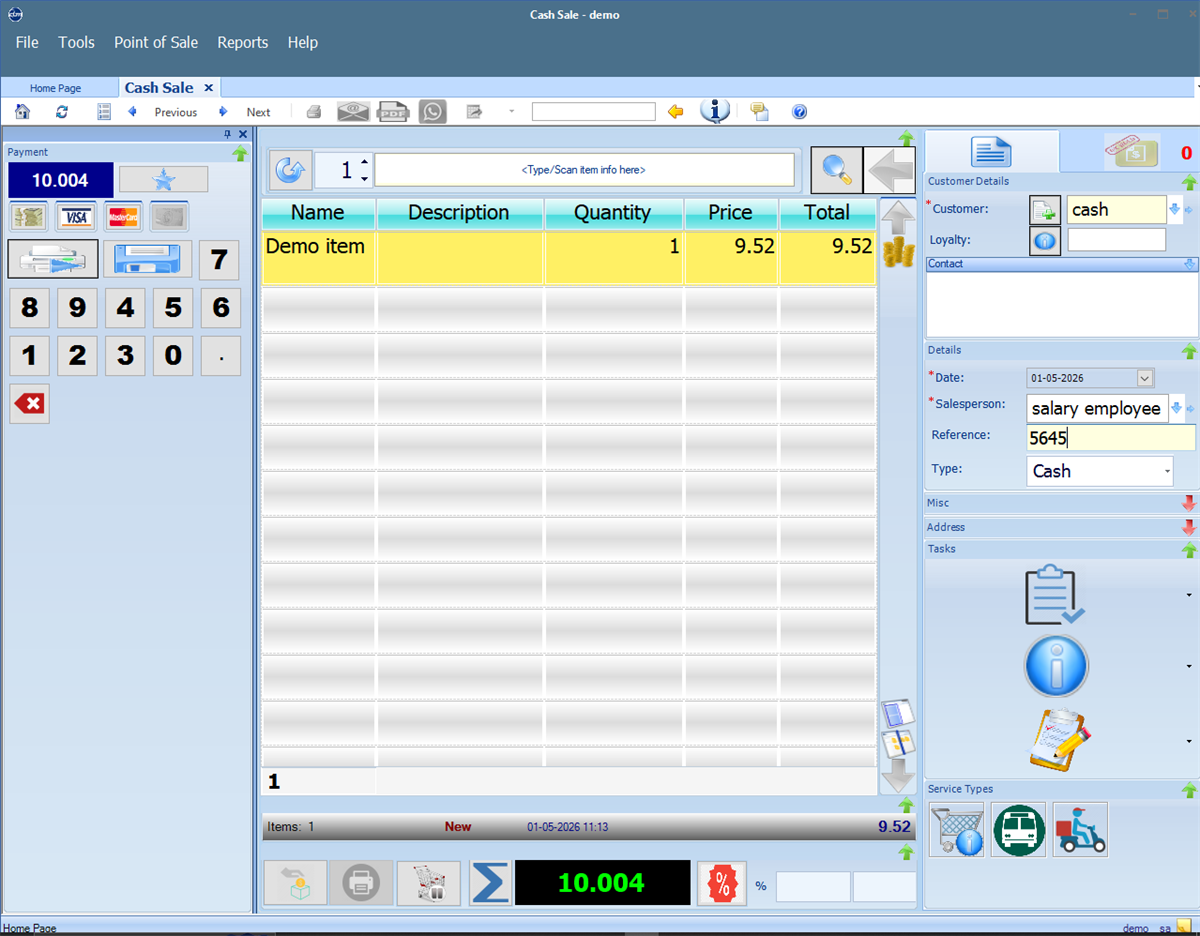Click the blue sigma total button
Screen dimensions: 1200x936
(x=490, y=883)
